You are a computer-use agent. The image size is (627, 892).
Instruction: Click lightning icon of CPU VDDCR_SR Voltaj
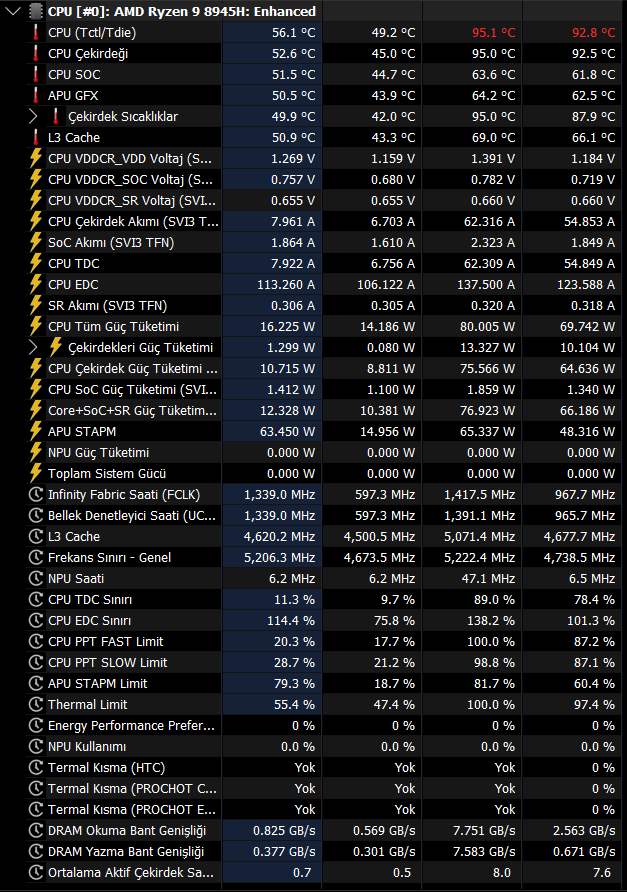(35, 200)
